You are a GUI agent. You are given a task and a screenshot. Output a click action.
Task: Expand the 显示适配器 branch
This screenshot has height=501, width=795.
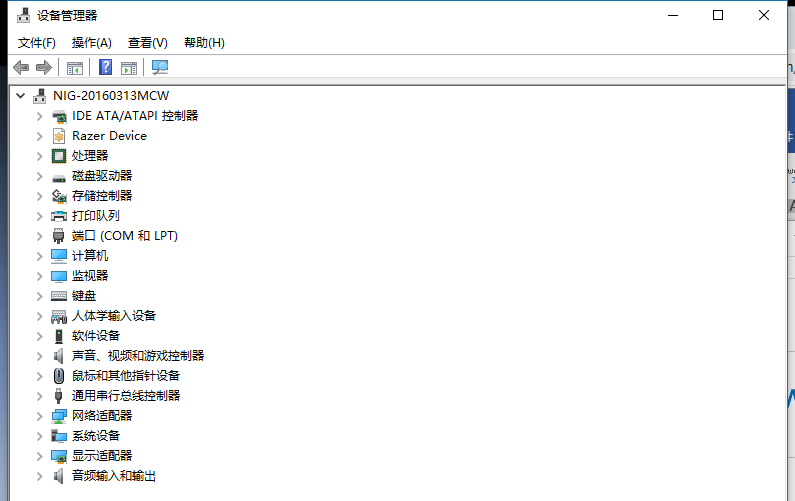pyautogui.click(x=40, y=456)
